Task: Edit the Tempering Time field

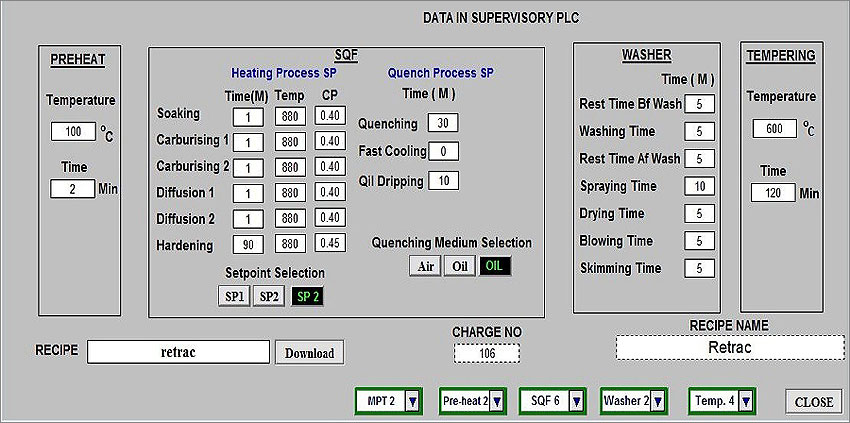Action: tap(772, 193)
